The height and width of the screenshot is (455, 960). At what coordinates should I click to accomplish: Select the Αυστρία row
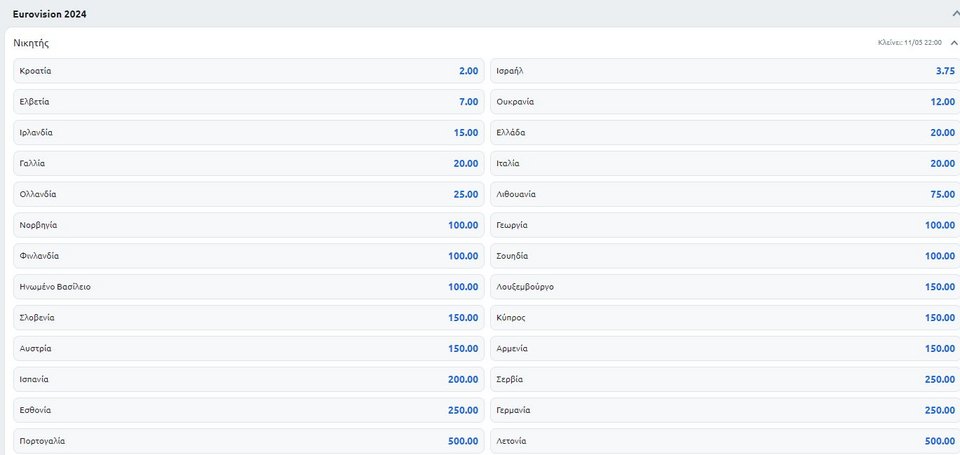(249, 348)
